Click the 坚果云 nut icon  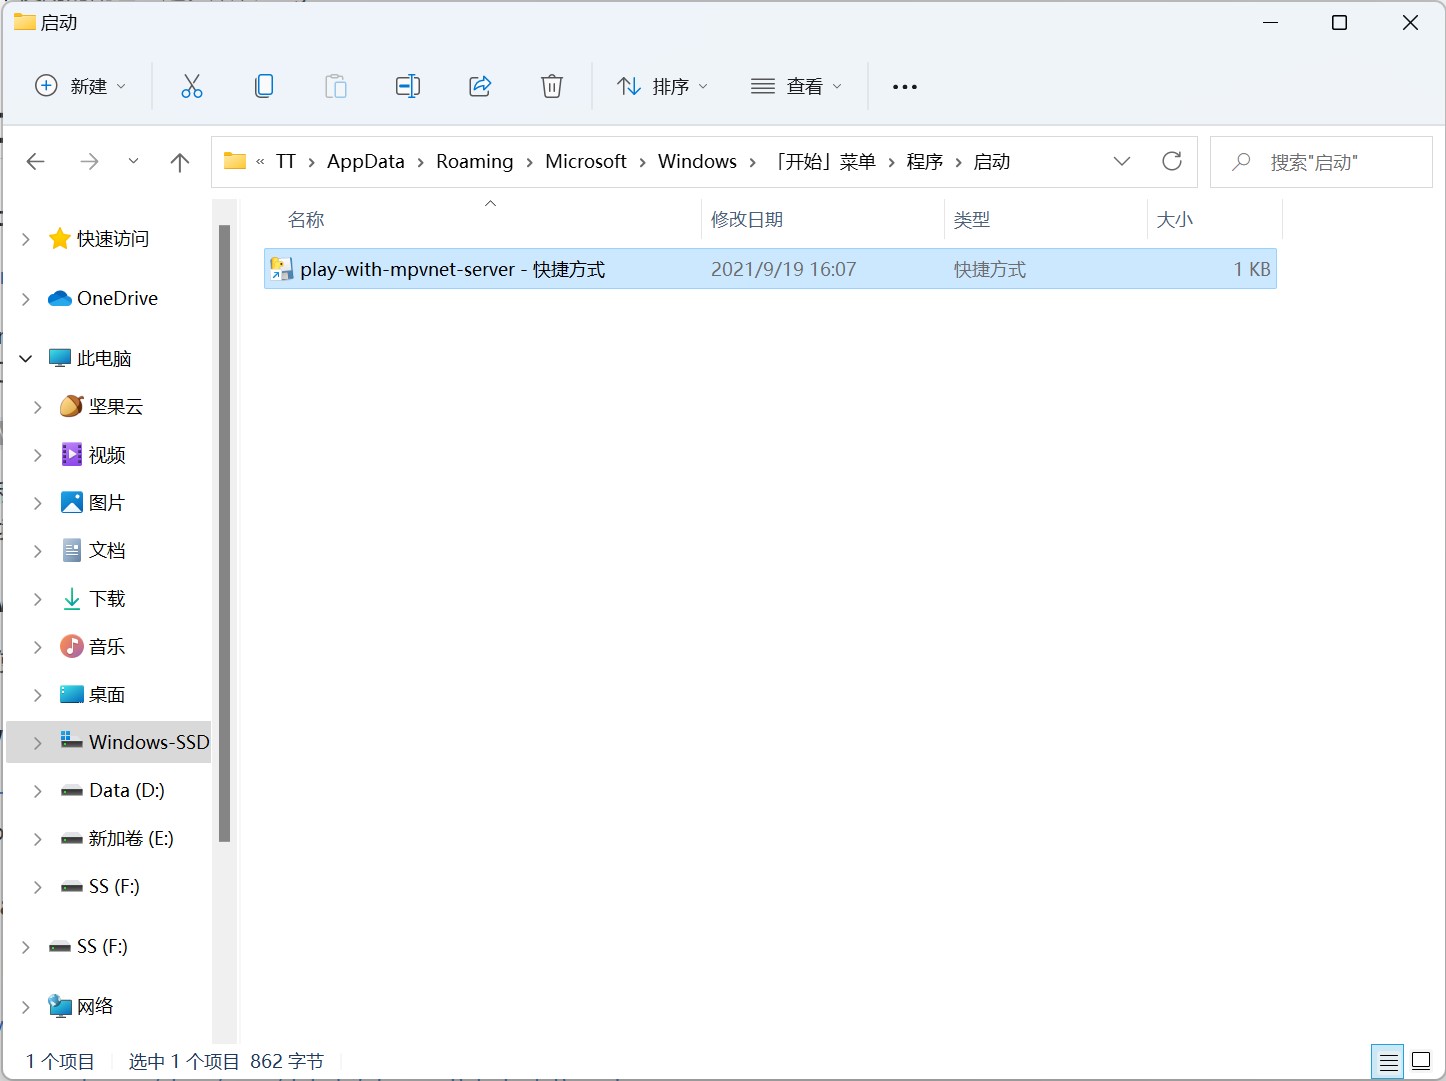coord(72,406)
